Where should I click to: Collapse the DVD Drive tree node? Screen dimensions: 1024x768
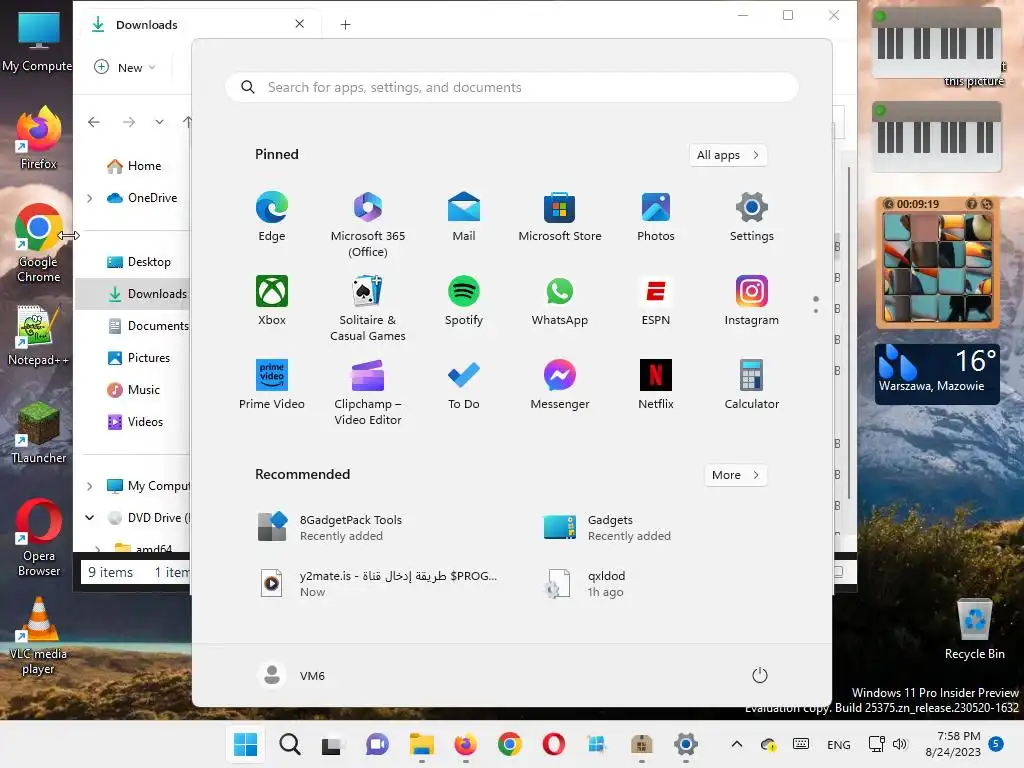click(90, 518)
